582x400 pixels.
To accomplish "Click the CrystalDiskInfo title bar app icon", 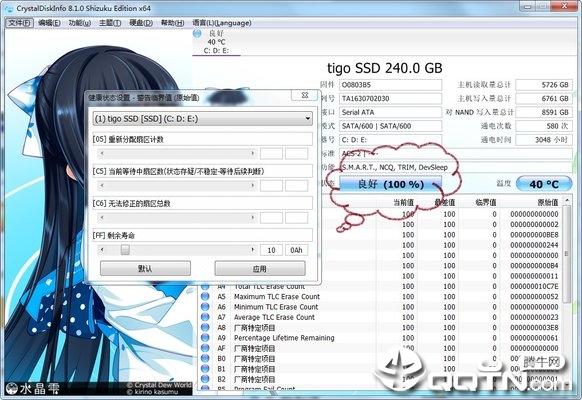I will 10,8.
